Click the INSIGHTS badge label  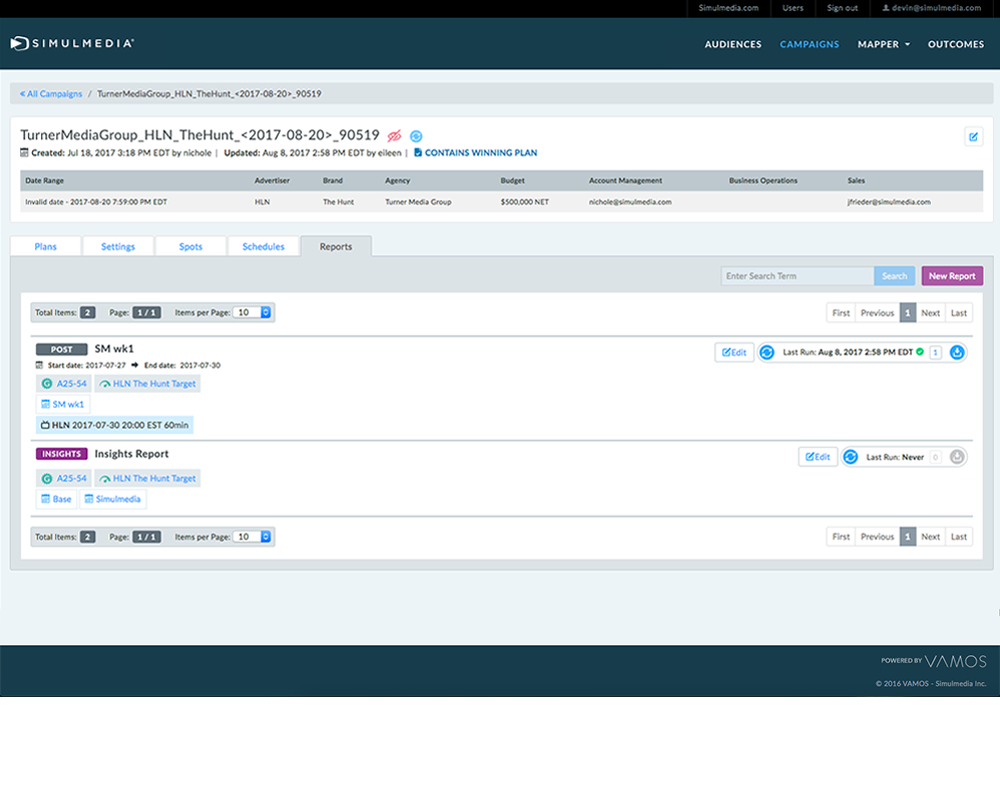coord(61,454)
